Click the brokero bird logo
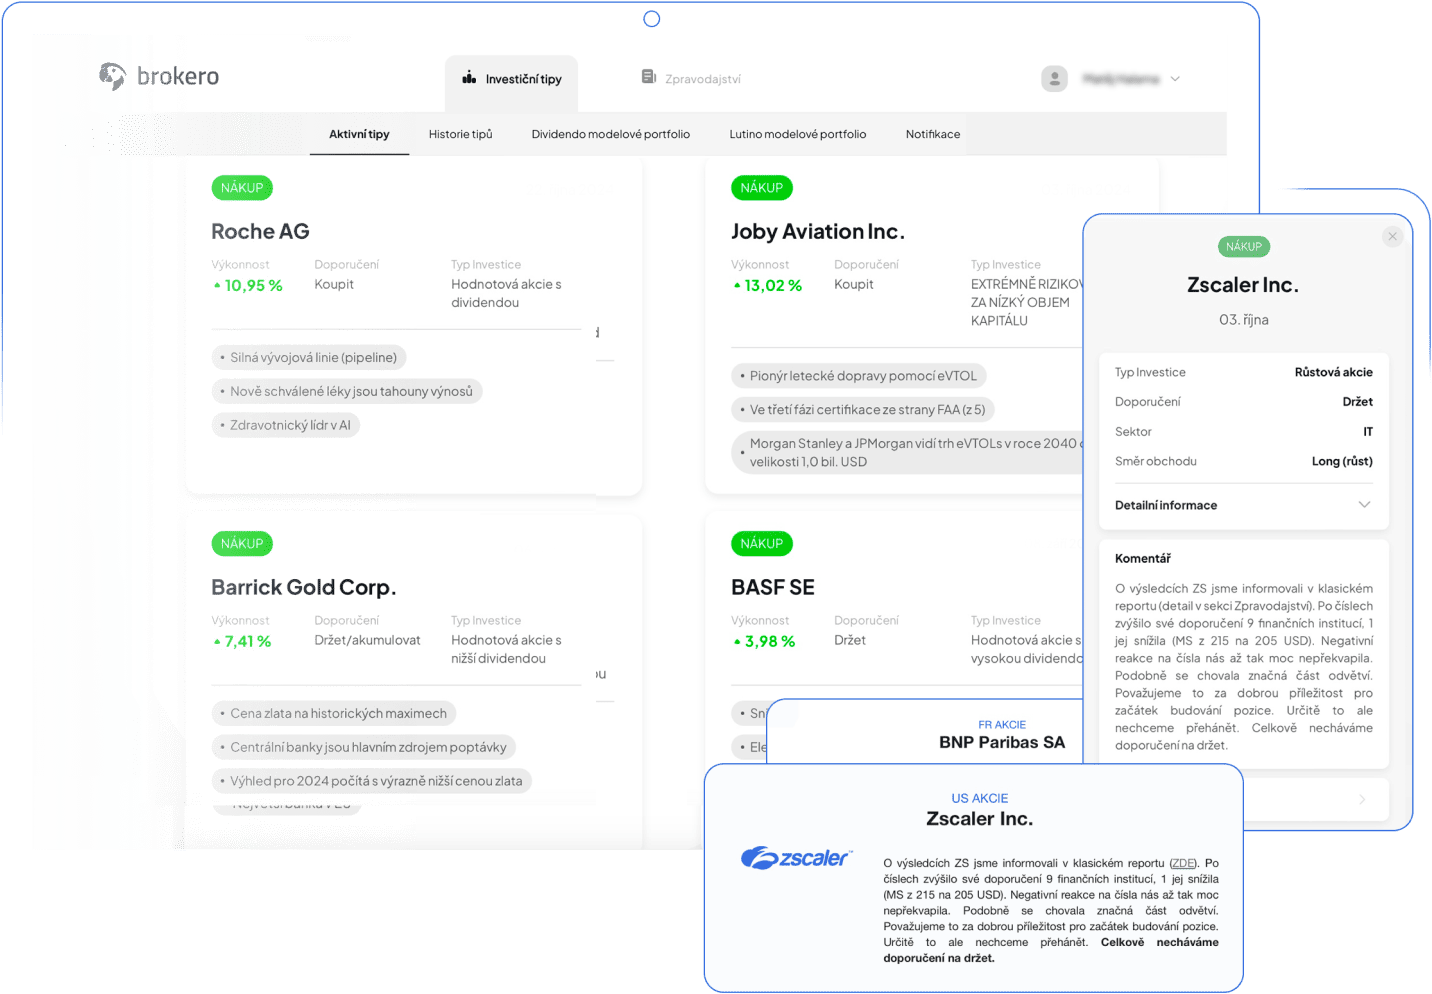Viewport: 1432px width, 994px height. tap(112, 76)
